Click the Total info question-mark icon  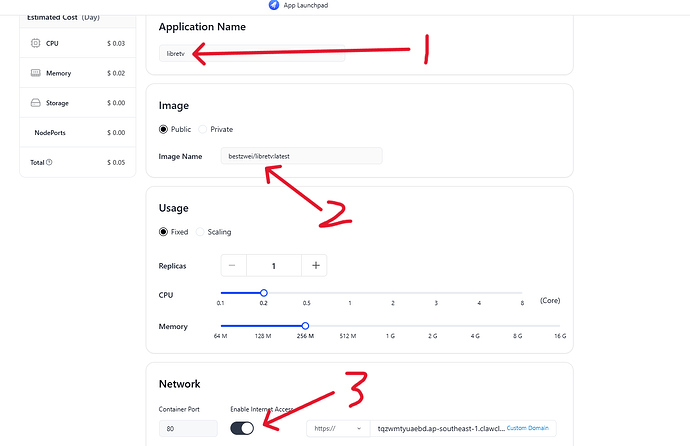click(49, 162)
